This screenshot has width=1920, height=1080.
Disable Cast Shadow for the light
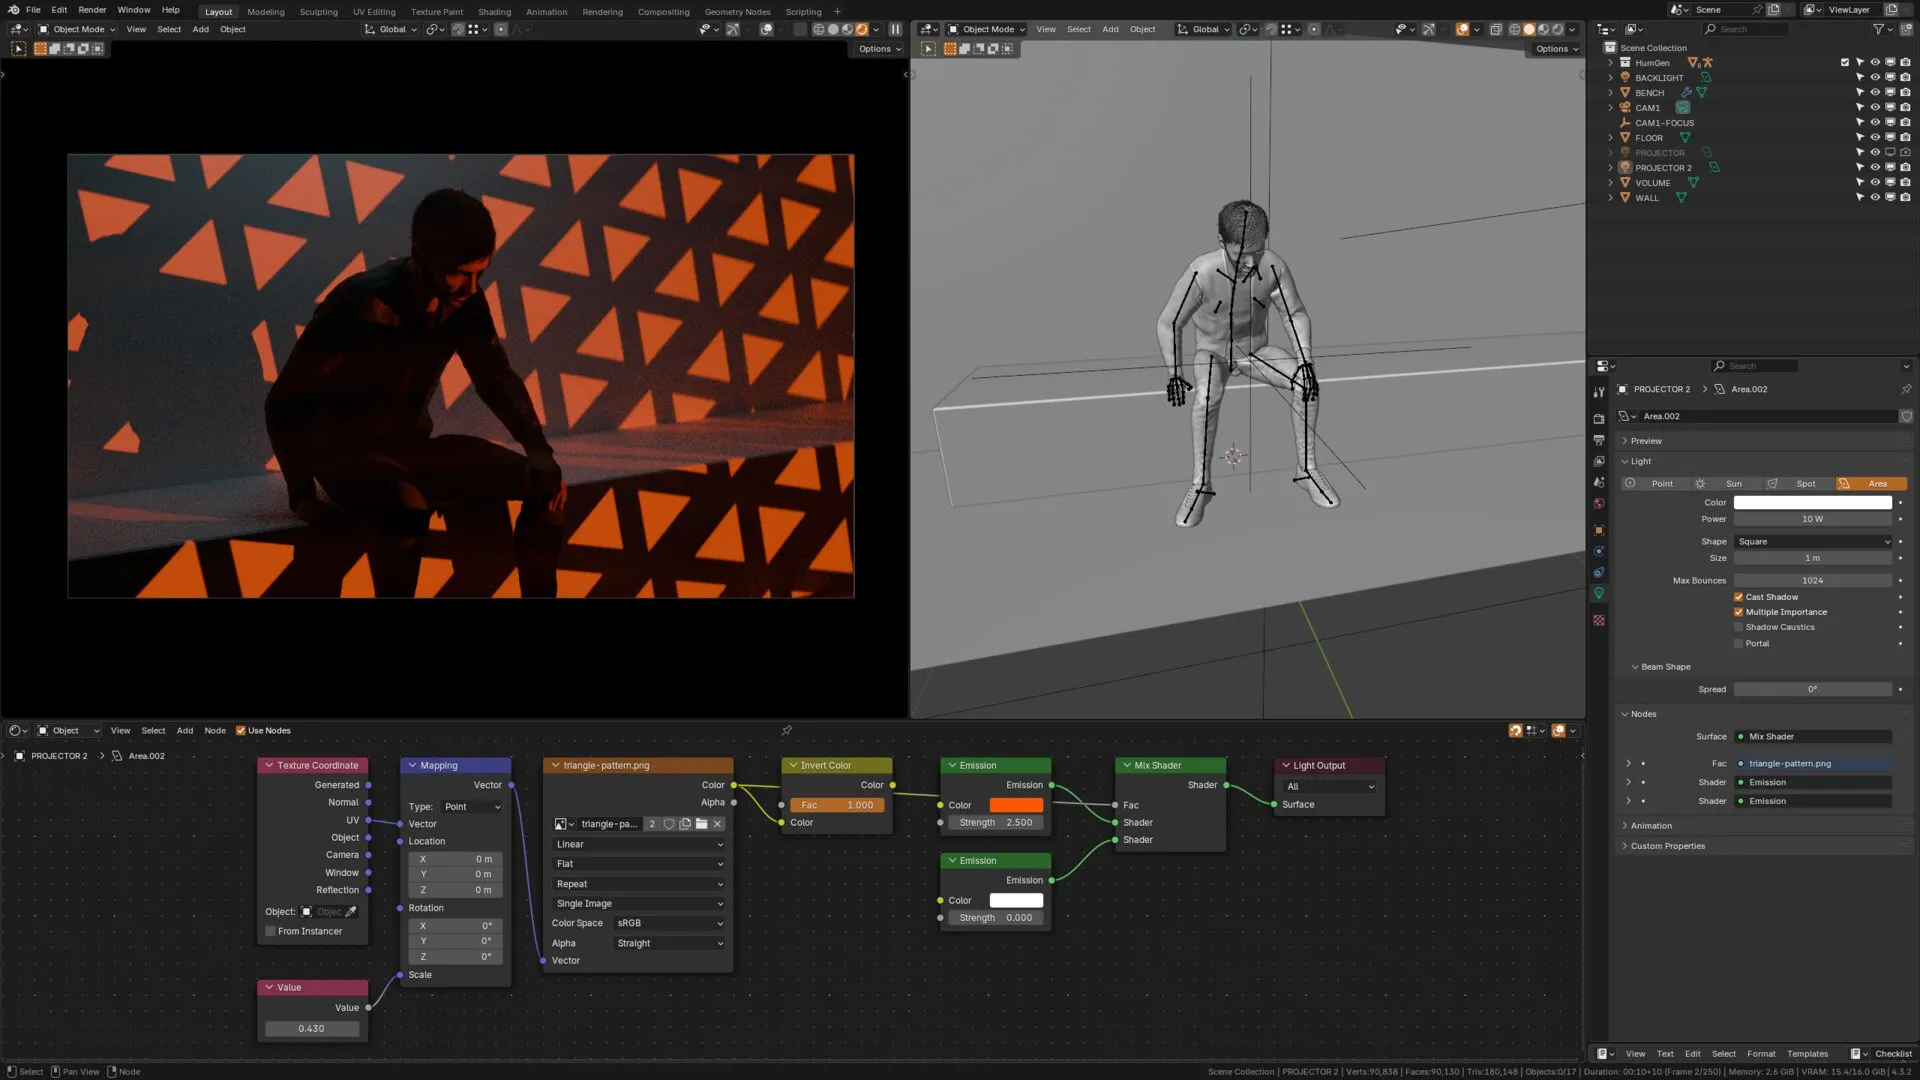point(1738,597)
